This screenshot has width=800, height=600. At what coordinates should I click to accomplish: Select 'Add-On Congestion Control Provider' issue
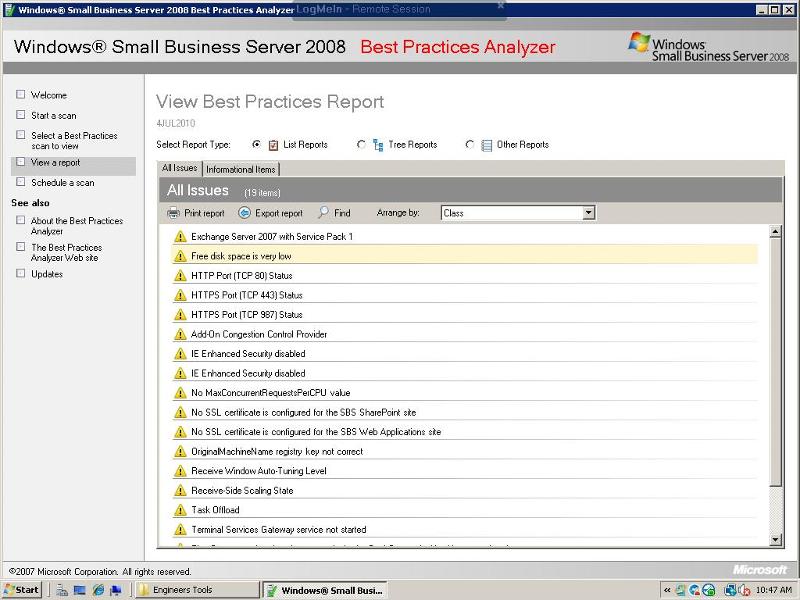(465, 334)
